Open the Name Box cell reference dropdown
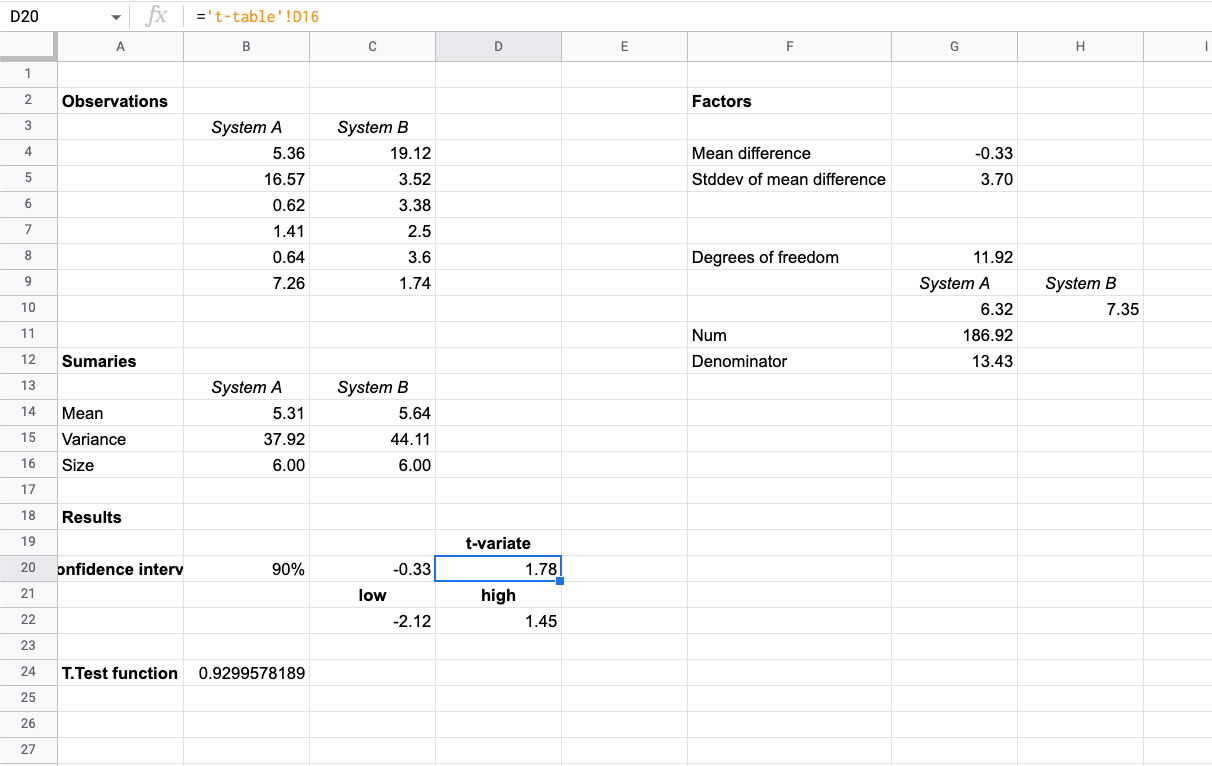The height and width of the screenshot is (766, 1212). (116, 16)
